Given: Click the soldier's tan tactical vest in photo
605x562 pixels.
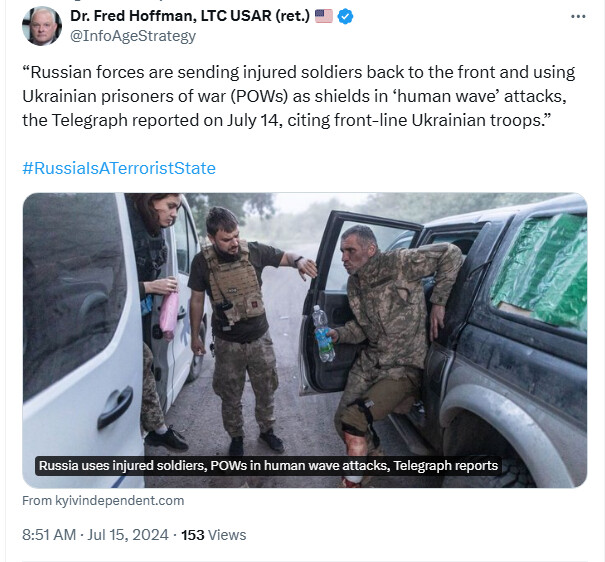Looking at the screenshot, I should point(233,284).
